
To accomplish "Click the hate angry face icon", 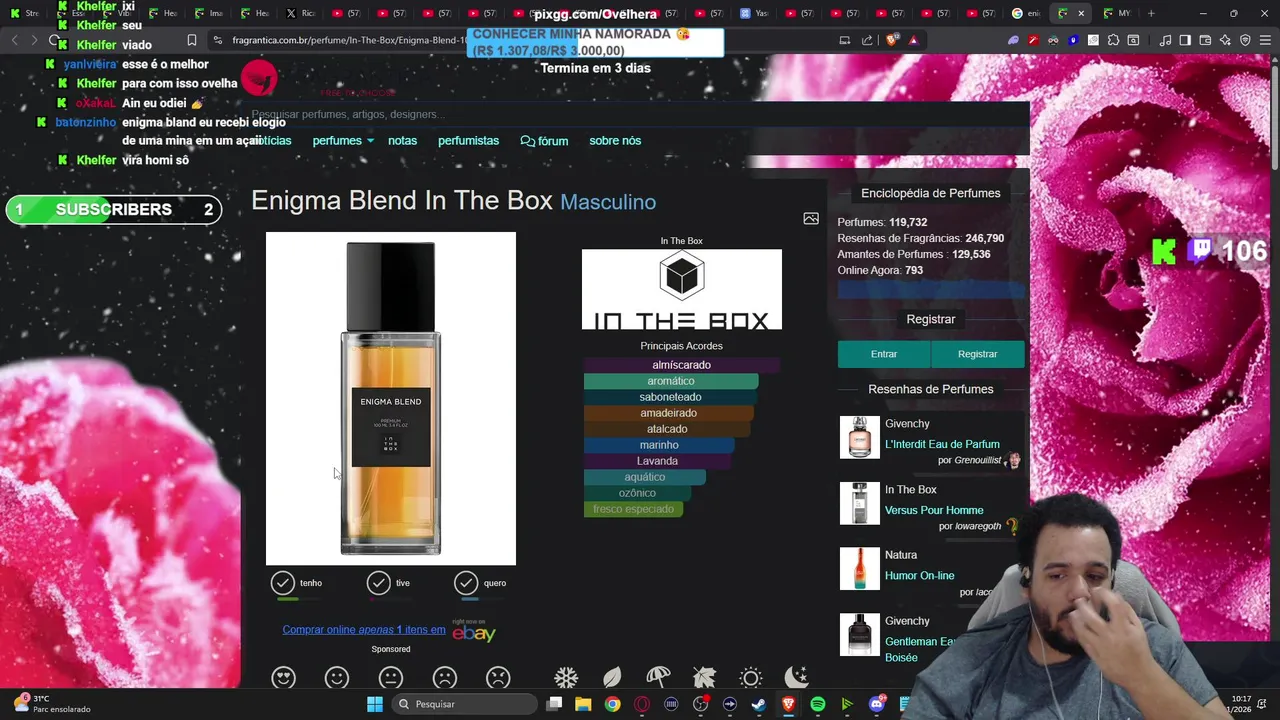I will point(498,677).
